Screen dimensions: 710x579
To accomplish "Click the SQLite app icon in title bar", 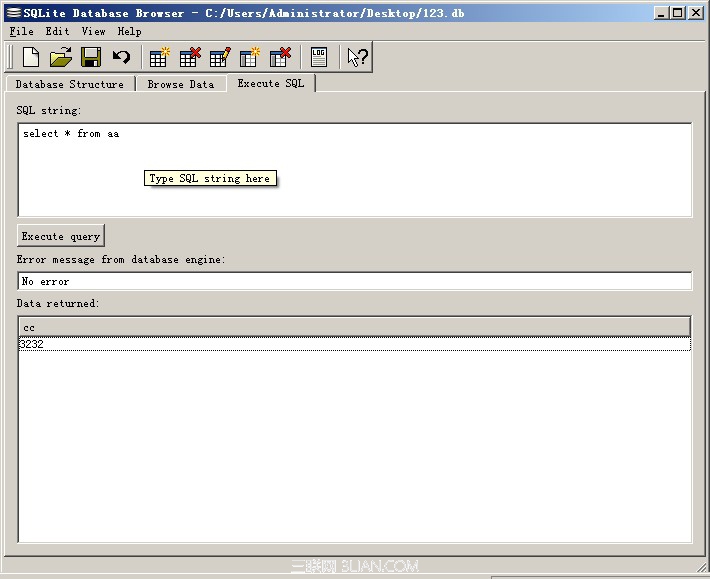I will (14, 13).
